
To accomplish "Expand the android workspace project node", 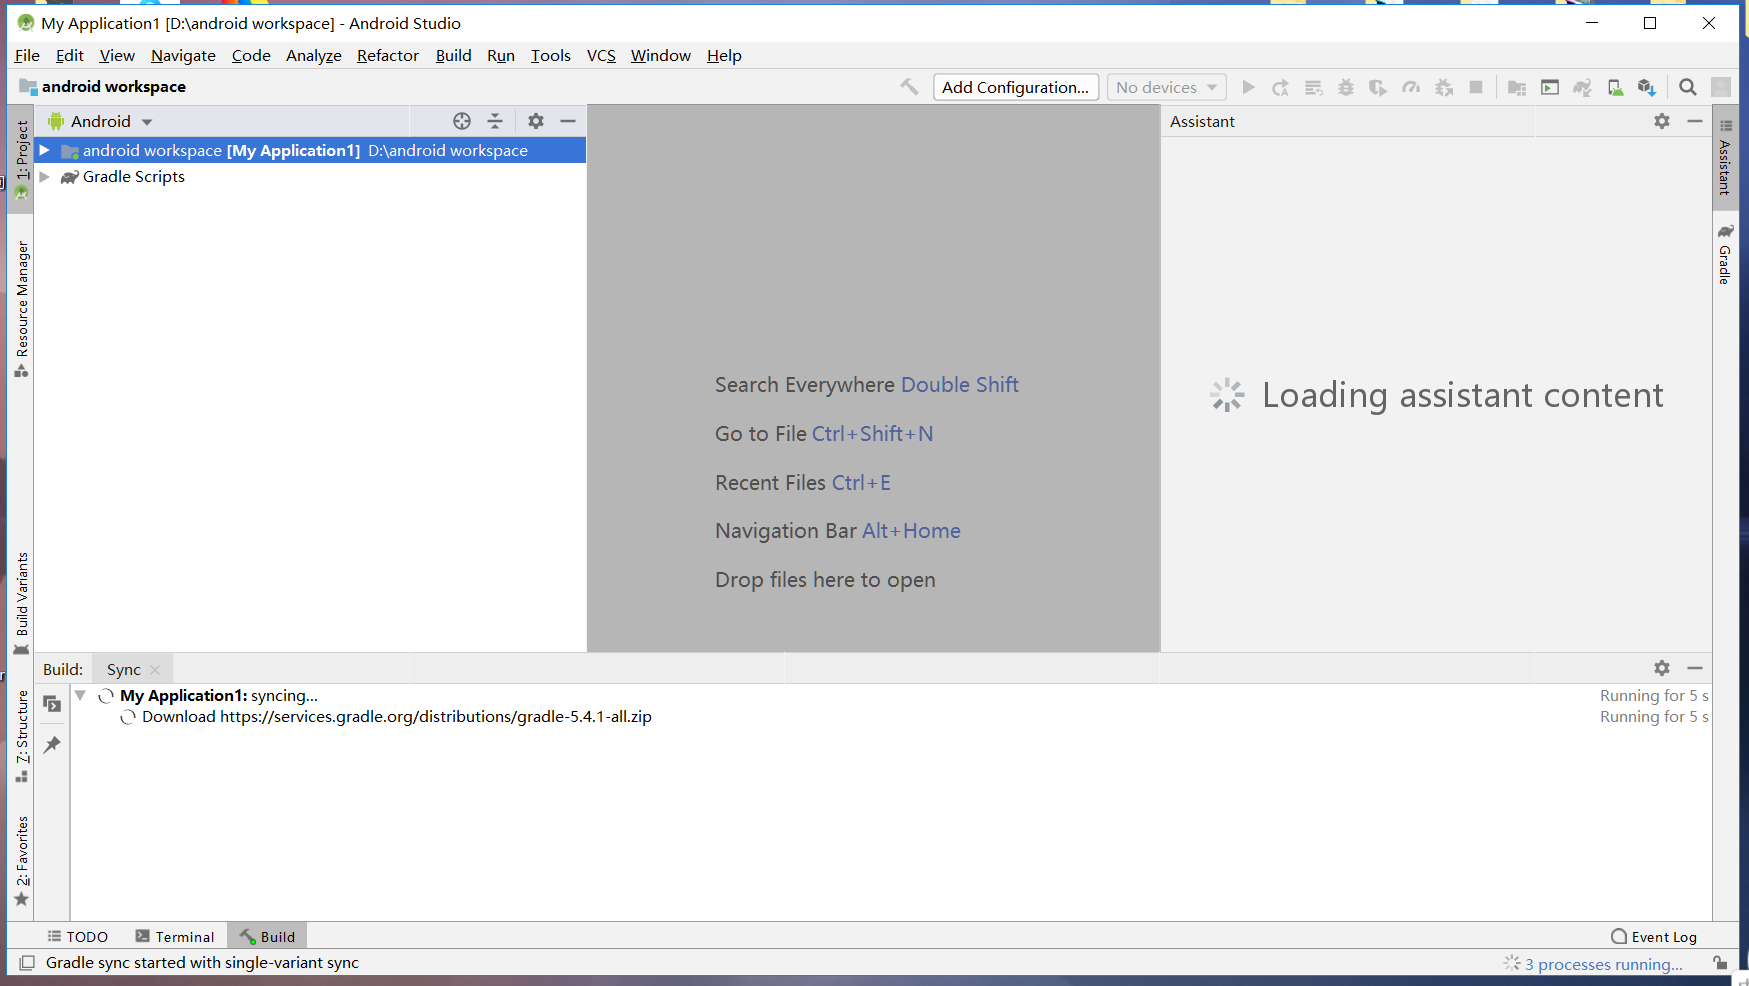I will (x=43, y=150).
